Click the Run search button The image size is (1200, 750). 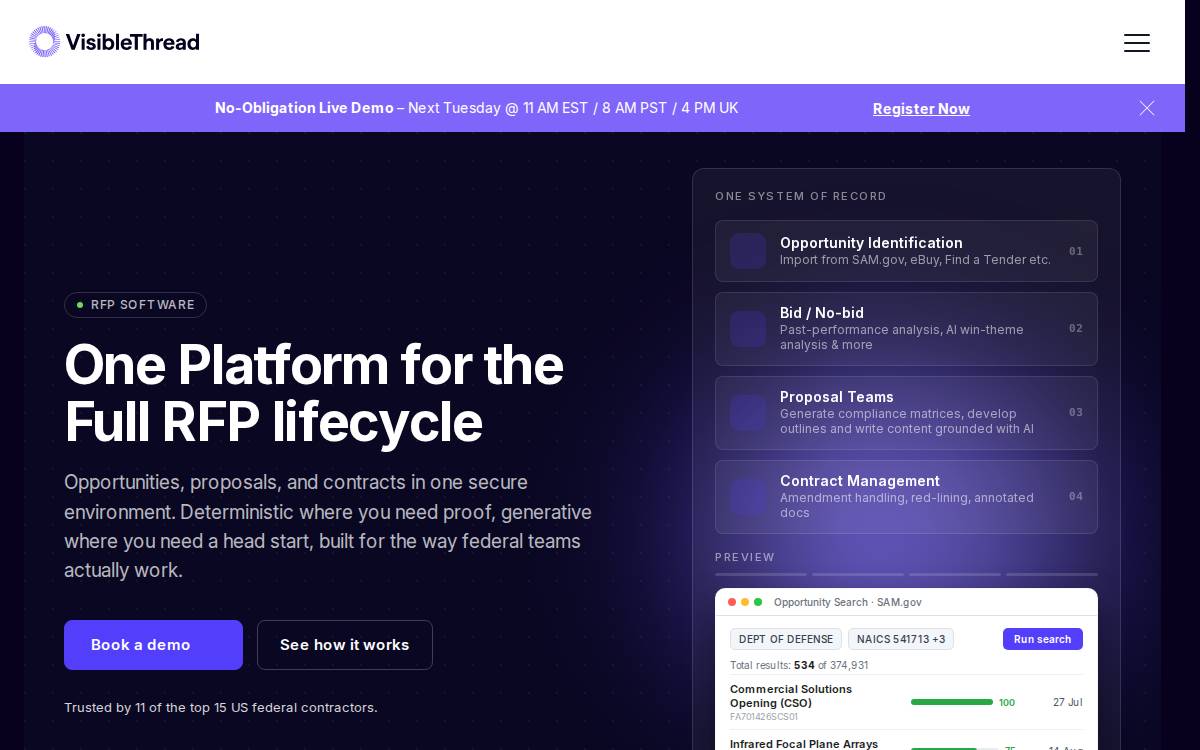pos(1042,639)
